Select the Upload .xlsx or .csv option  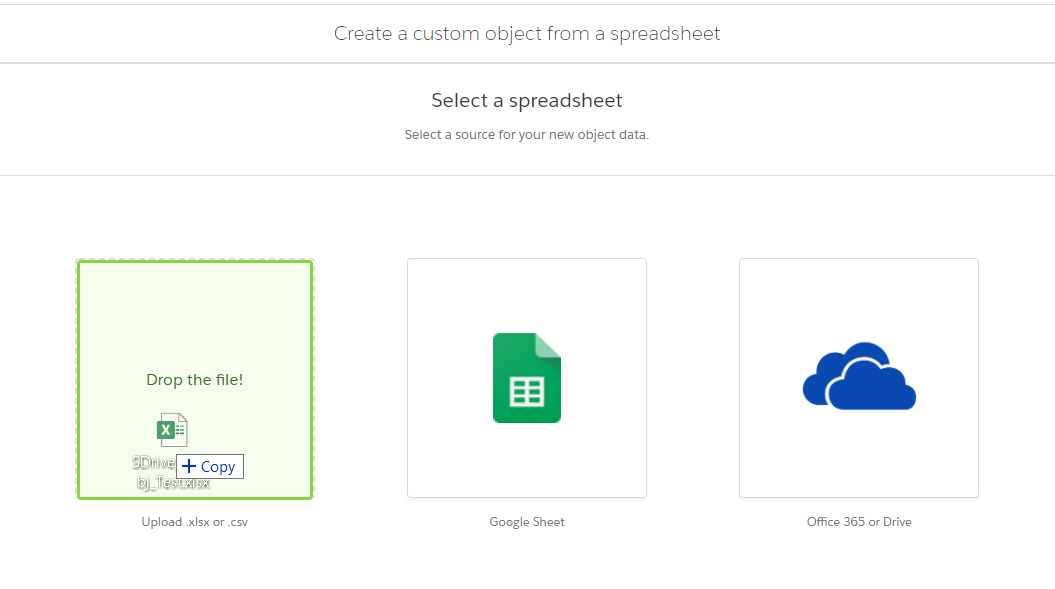click(x=195, y=378)
